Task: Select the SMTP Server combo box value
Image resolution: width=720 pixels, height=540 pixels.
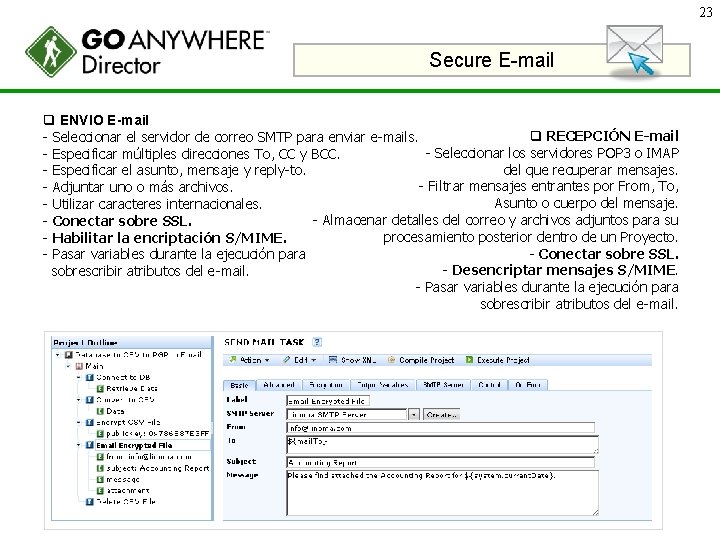Action: tap(347, 415)
